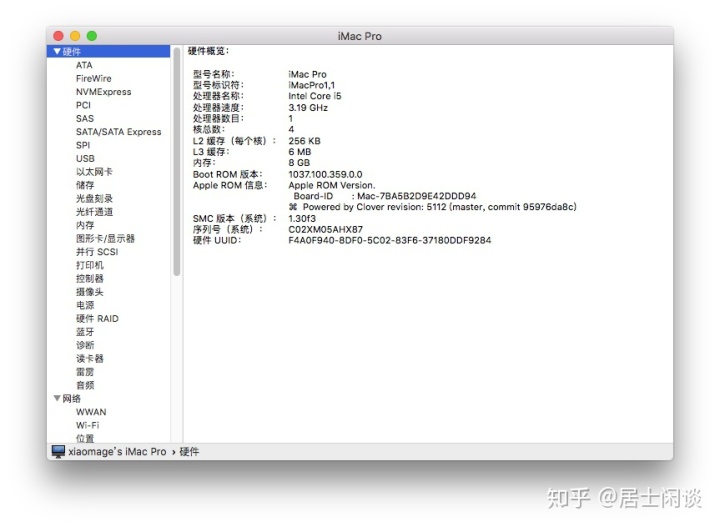Collapse the 硬件 hardware category triangle
This screenshot has height=527, width=720.
[x=57, y=51]
